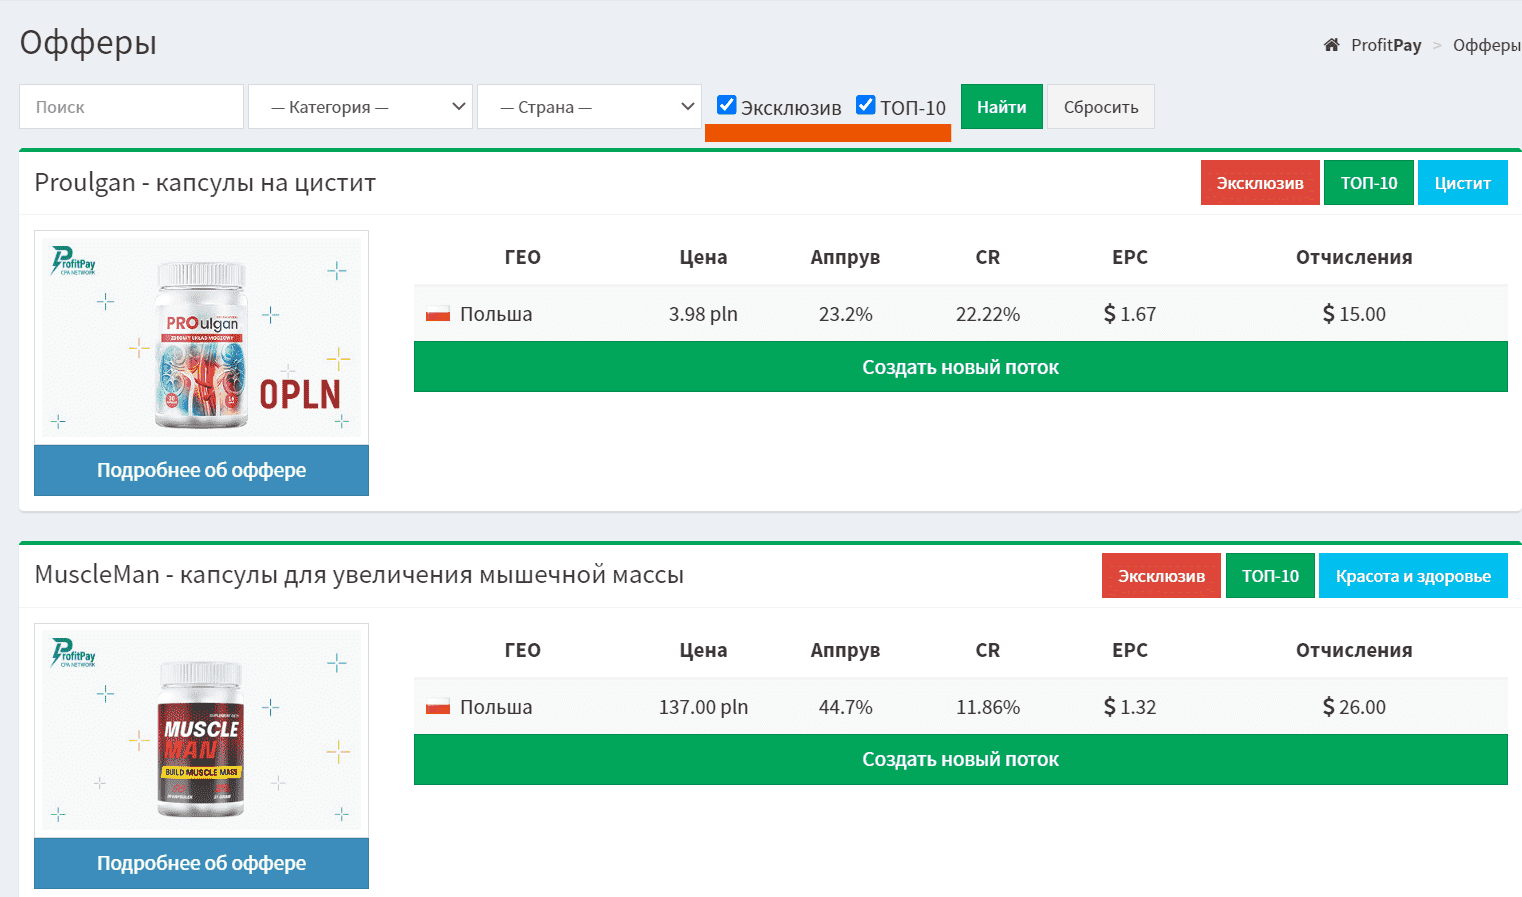Open Proulgan offer details button
The image size is (1522, 897).
[201, 470]
